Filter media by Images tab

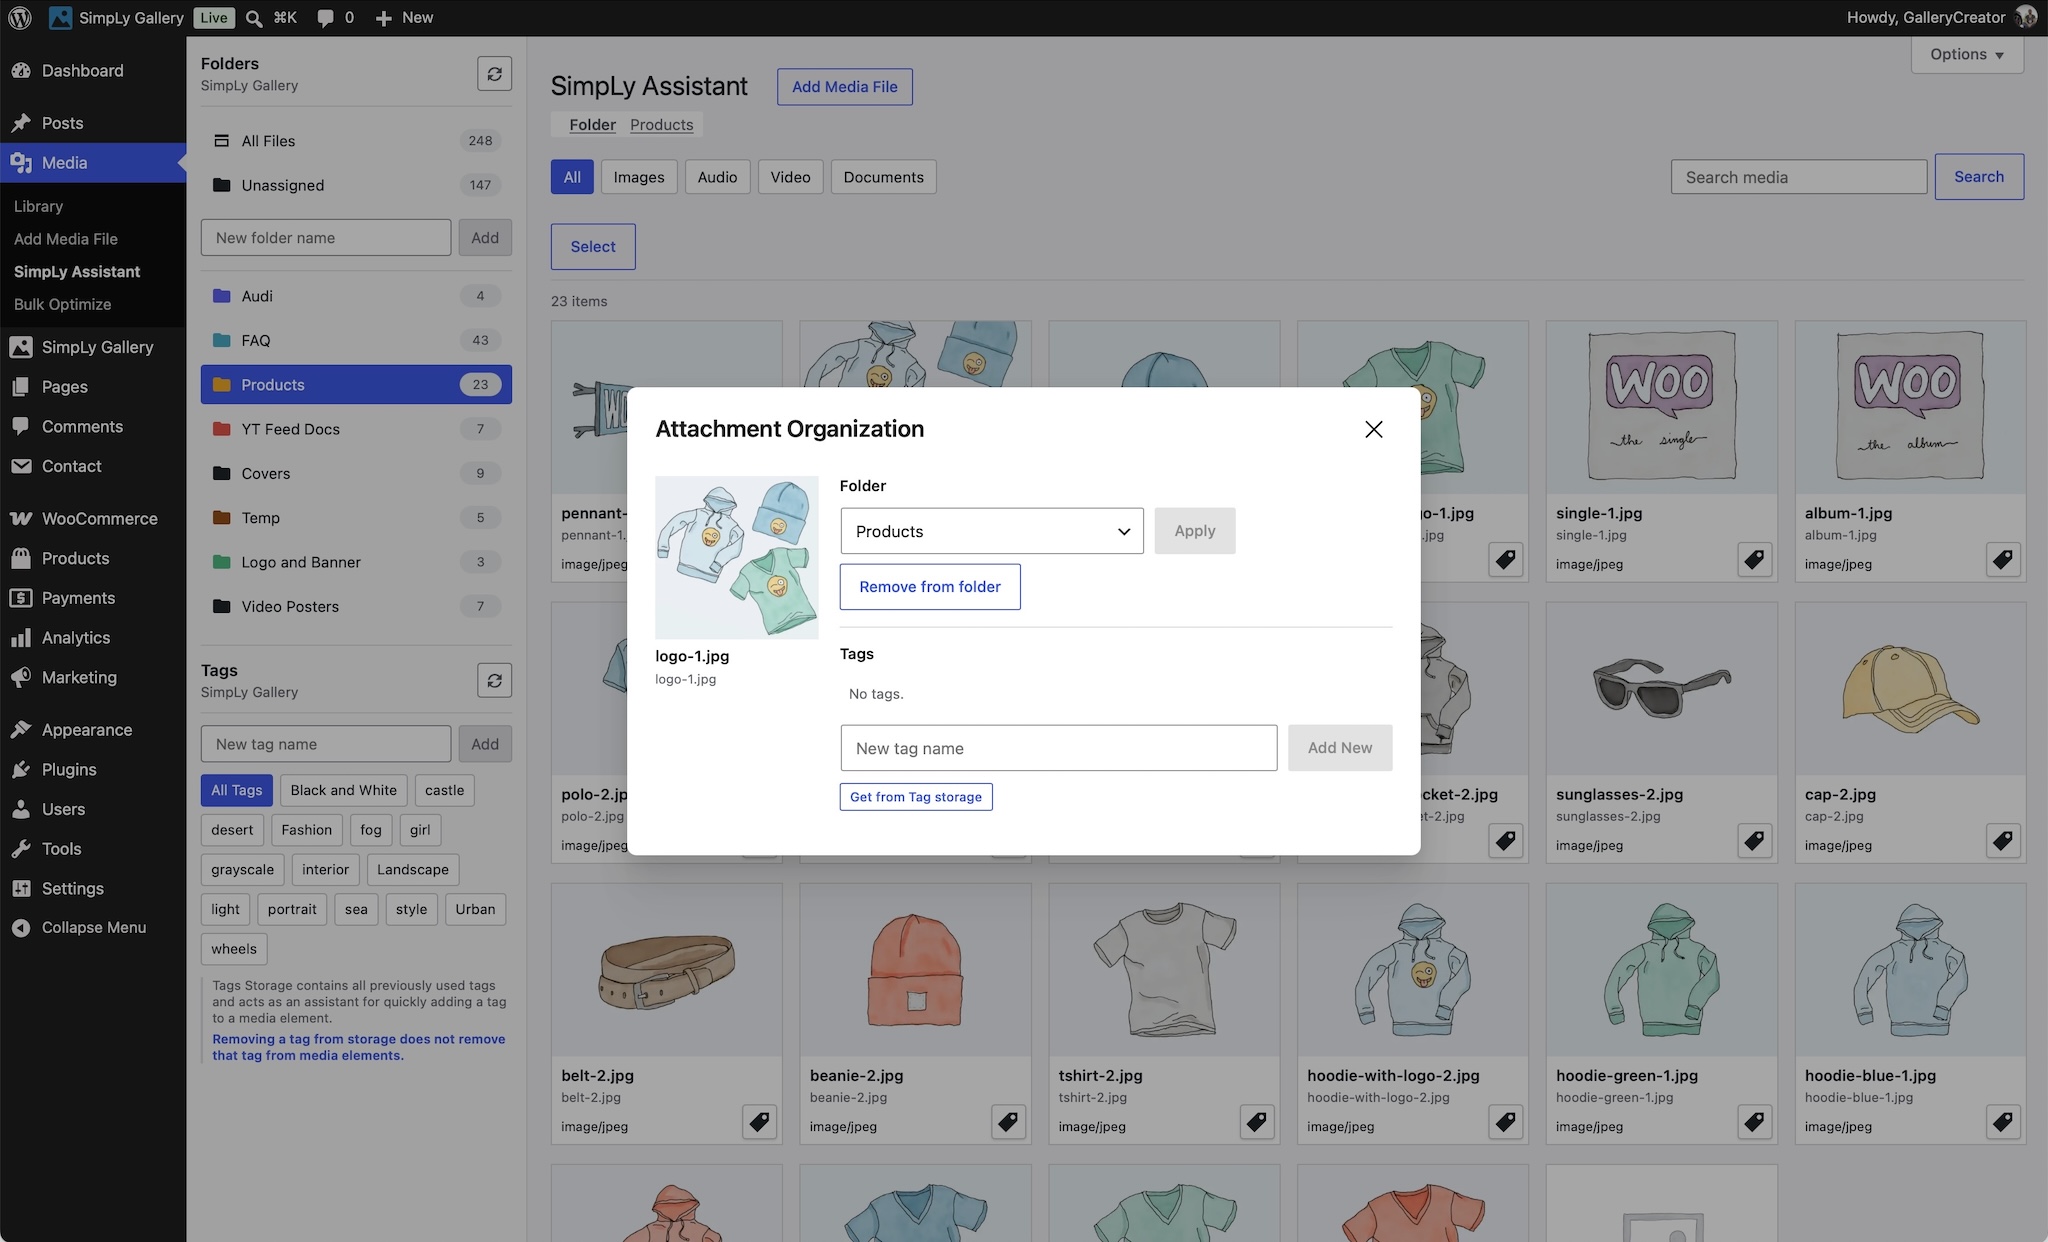tap(639, 177)
